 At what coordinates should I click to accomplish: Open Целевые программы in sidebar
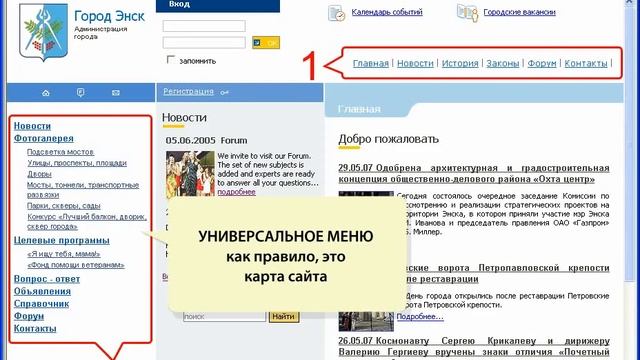[x=62, y=240]
